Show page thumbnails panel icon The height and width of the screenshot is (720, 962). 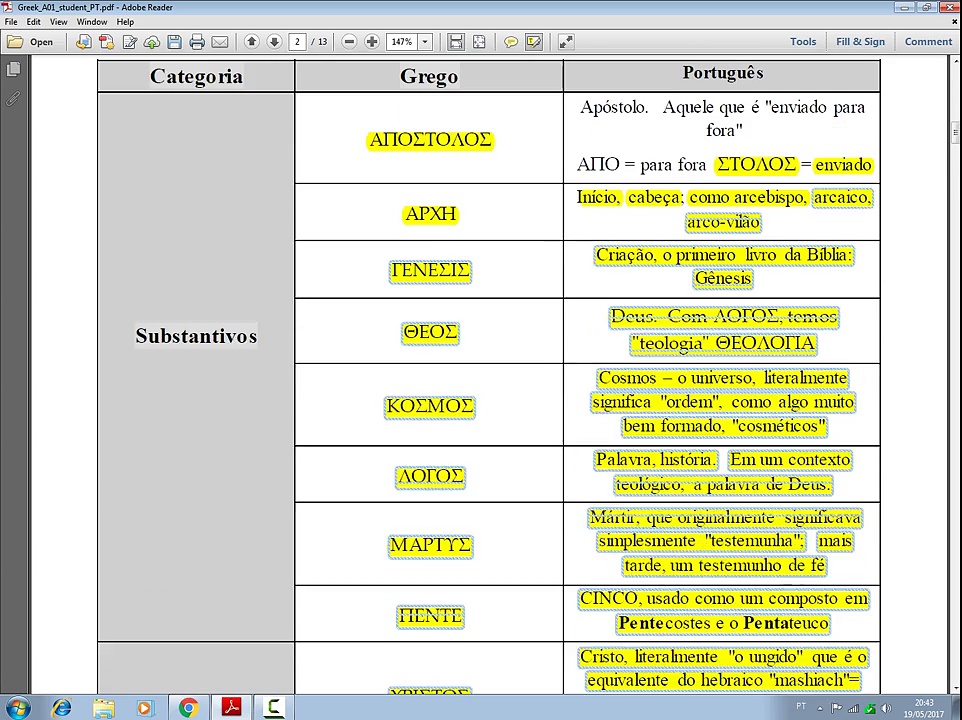[x=13, y=69]
